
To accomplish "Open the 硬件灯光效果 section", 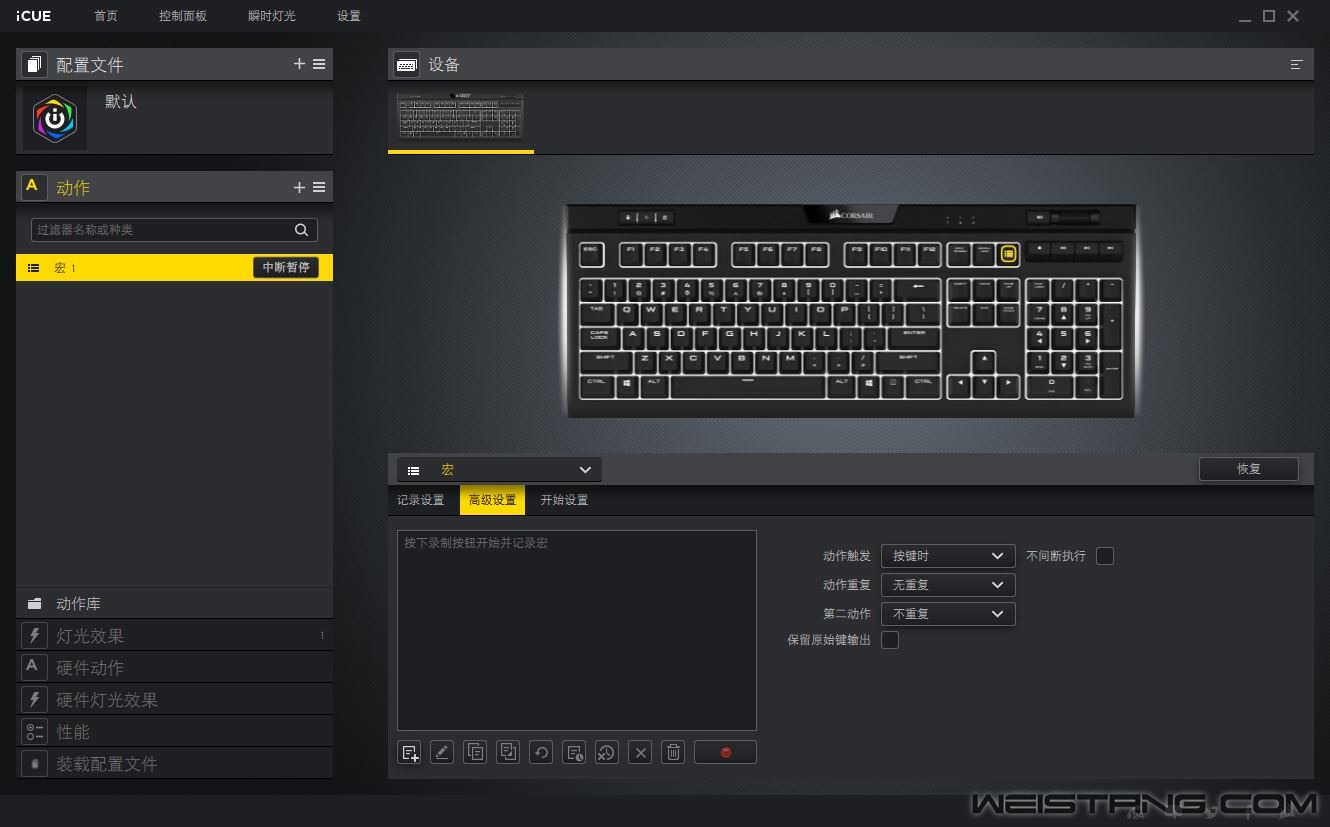I will point(174,699).
